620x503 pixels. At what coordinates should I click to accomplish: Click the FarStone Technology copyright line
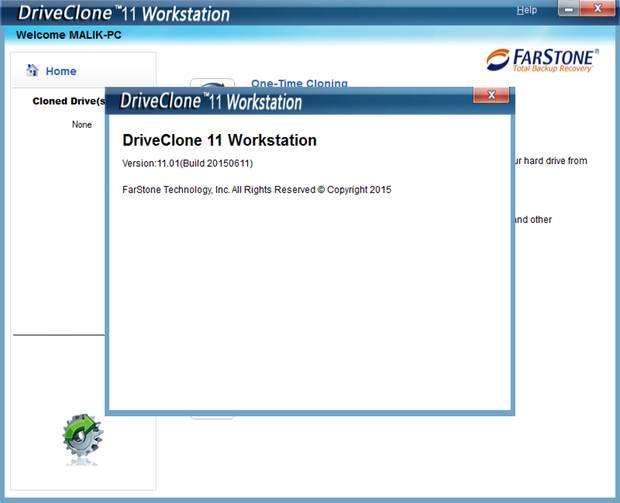[257, 190]
